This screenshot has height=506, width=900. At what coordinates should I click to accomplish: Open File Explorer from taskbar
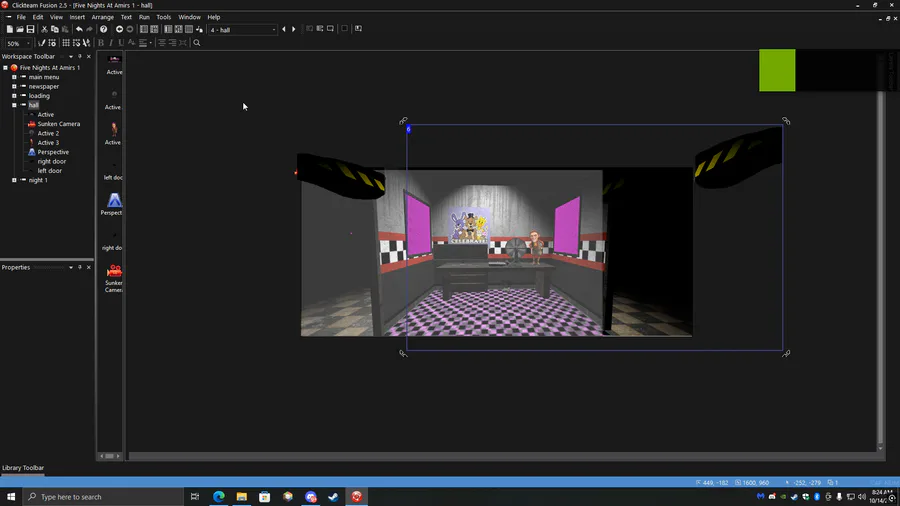[x=242, y=497]
